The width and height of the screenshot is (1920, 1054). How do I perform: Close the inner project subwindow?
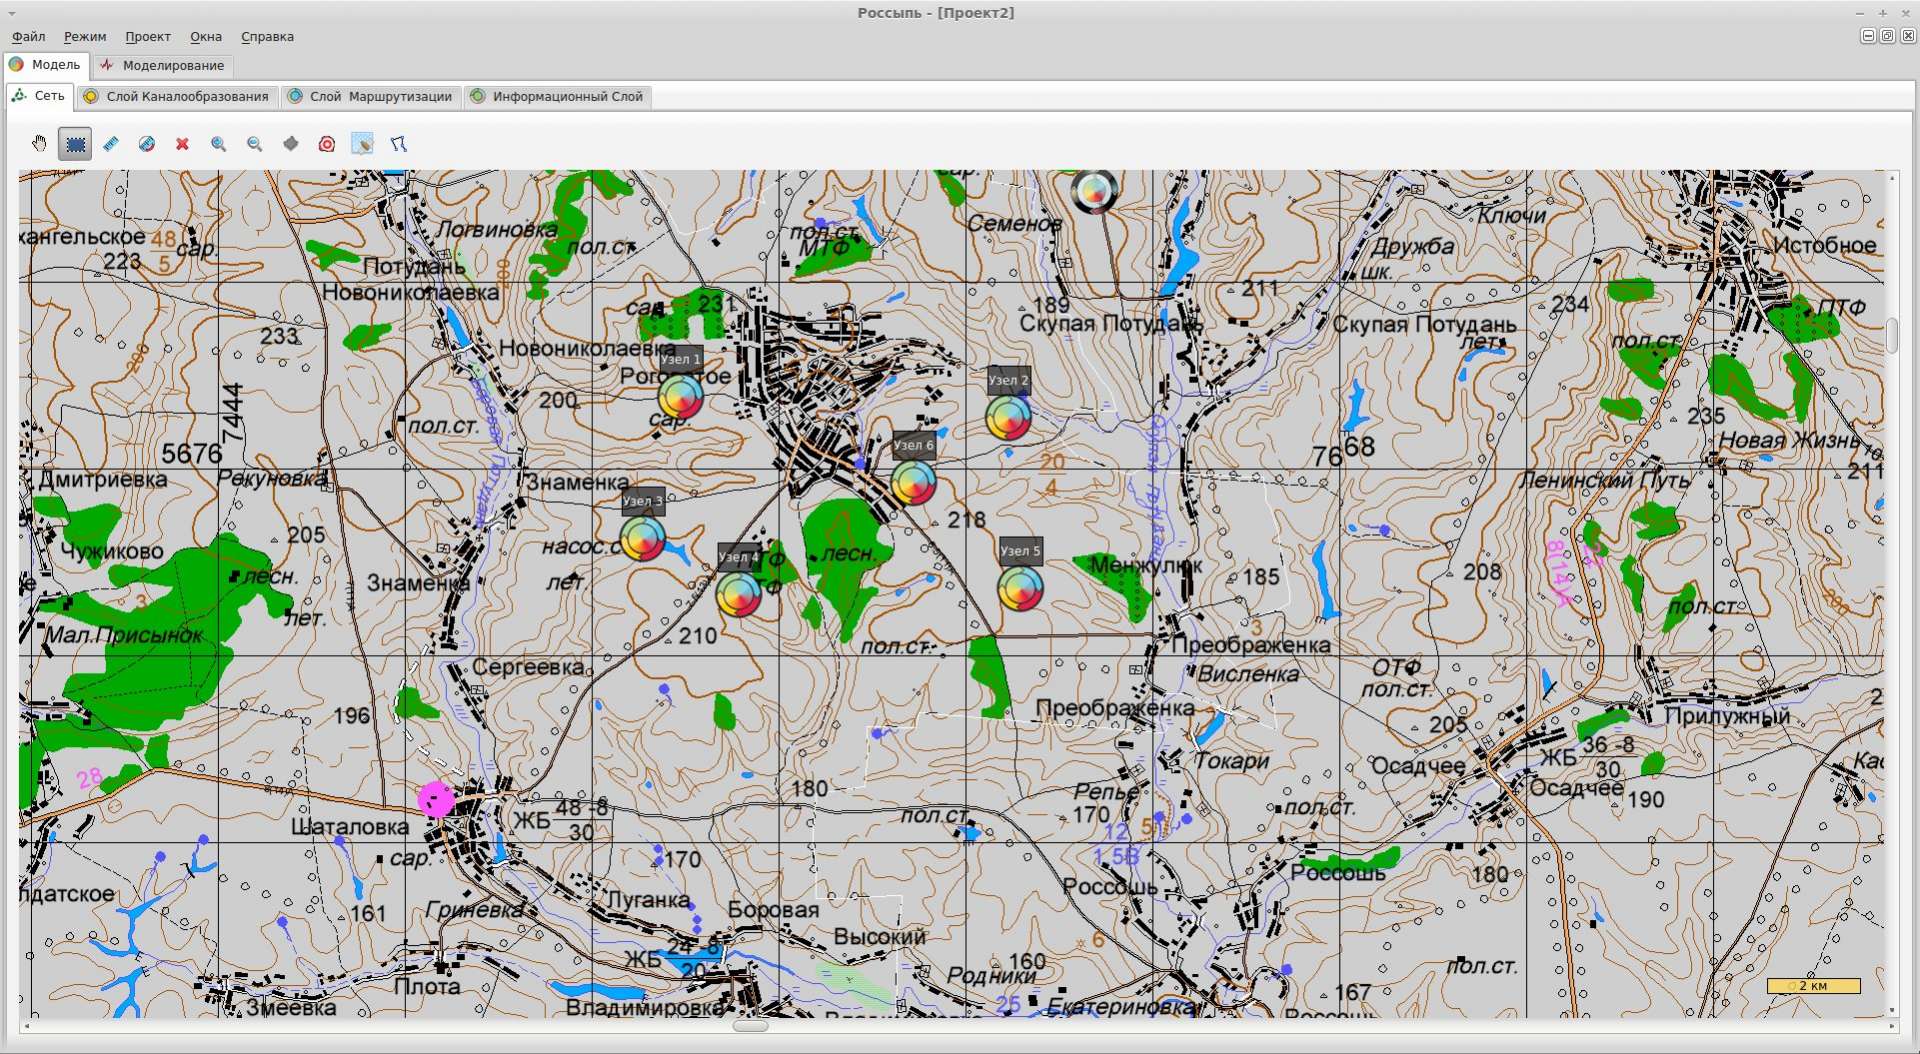click(x=1908, y=36)
